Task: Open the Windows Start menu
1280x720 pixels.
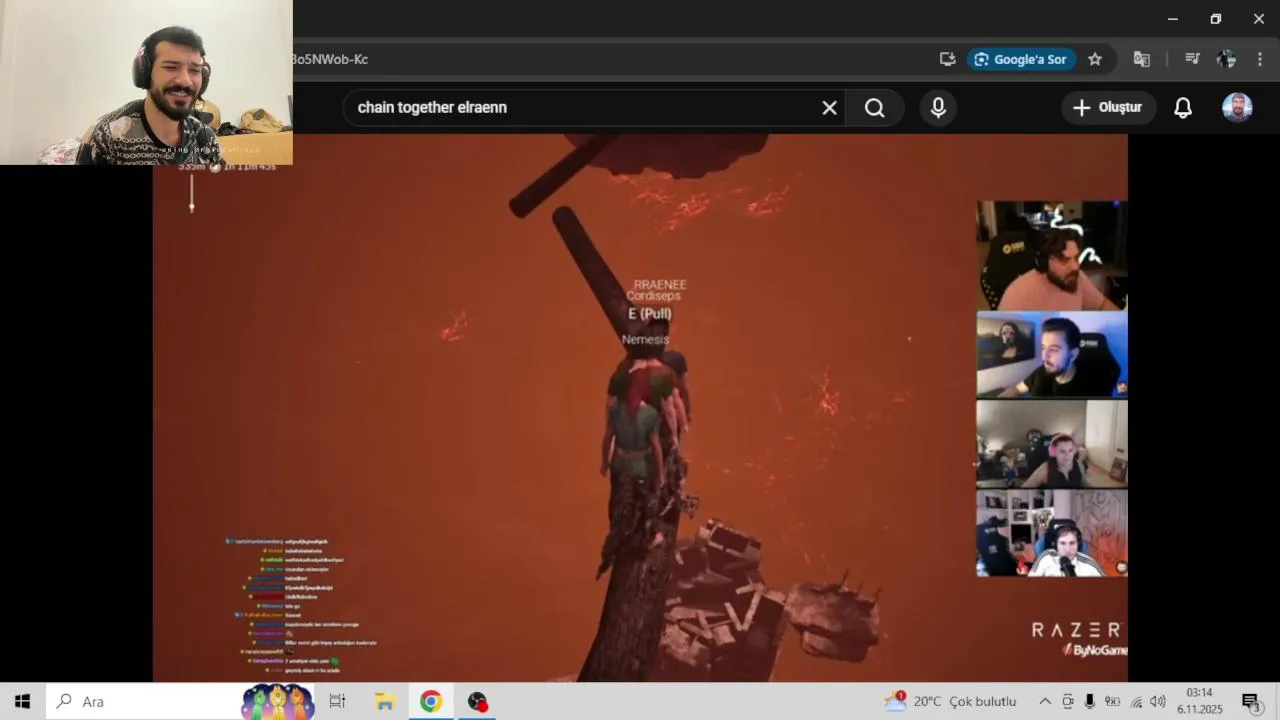Action: 22,701
